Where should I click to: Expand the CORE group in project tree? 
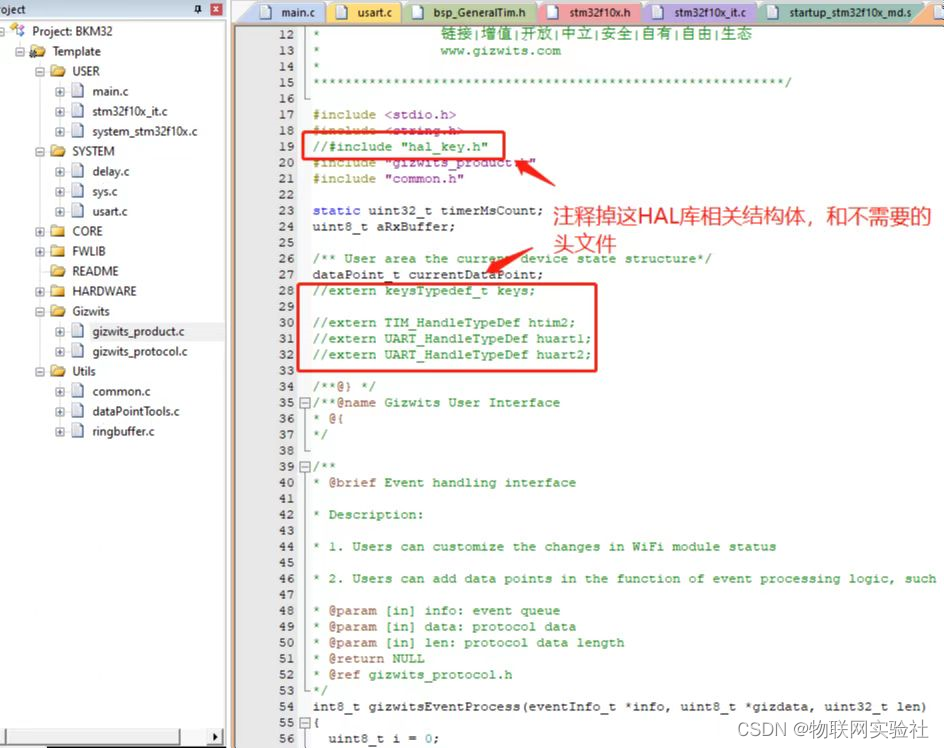click(40, 231)
